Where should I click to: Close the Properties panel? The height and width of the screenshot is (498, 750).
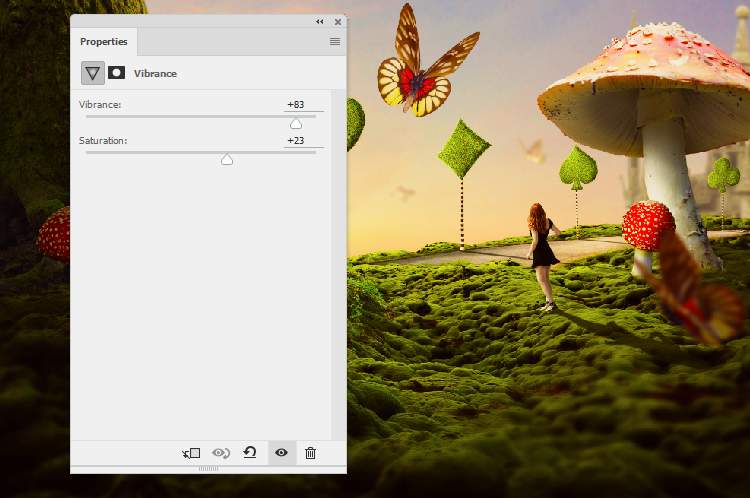coord(338,22)
